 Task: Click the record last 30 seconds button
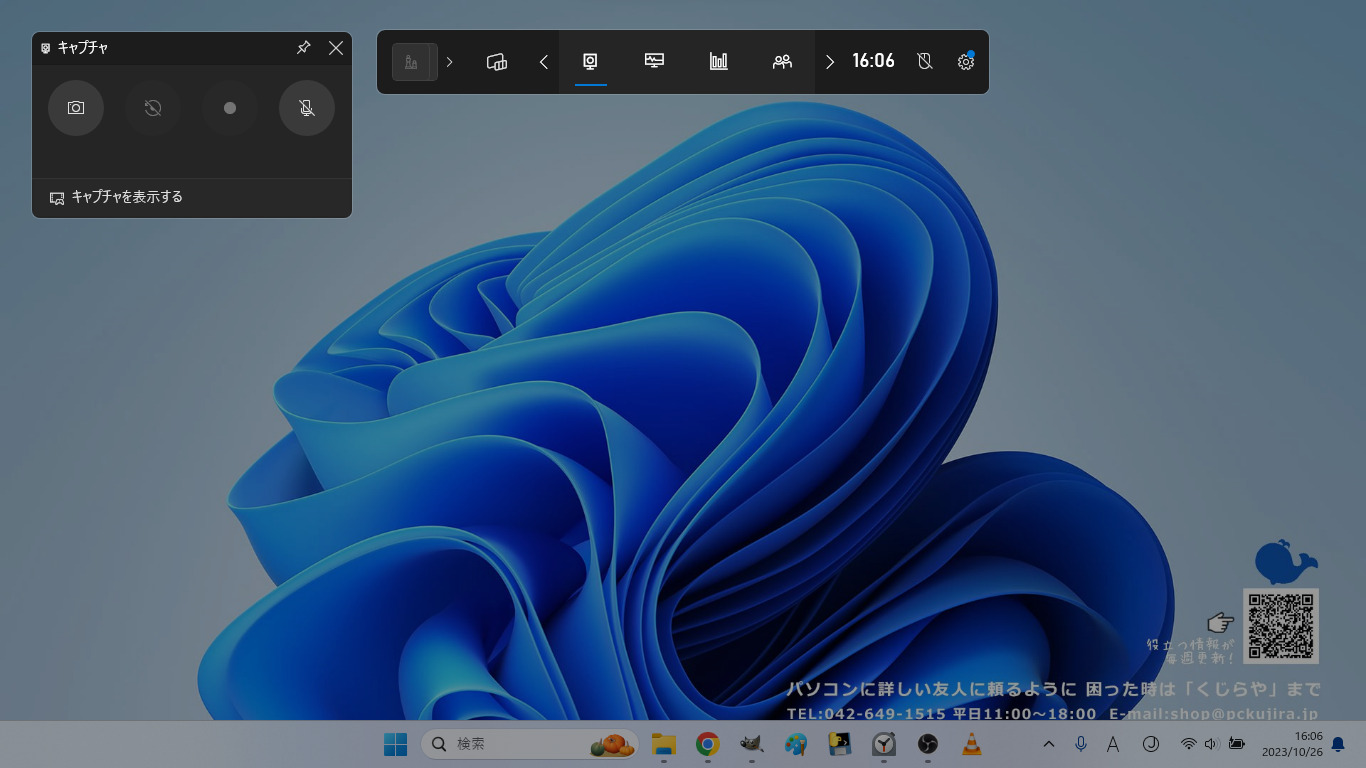point(153,108)
